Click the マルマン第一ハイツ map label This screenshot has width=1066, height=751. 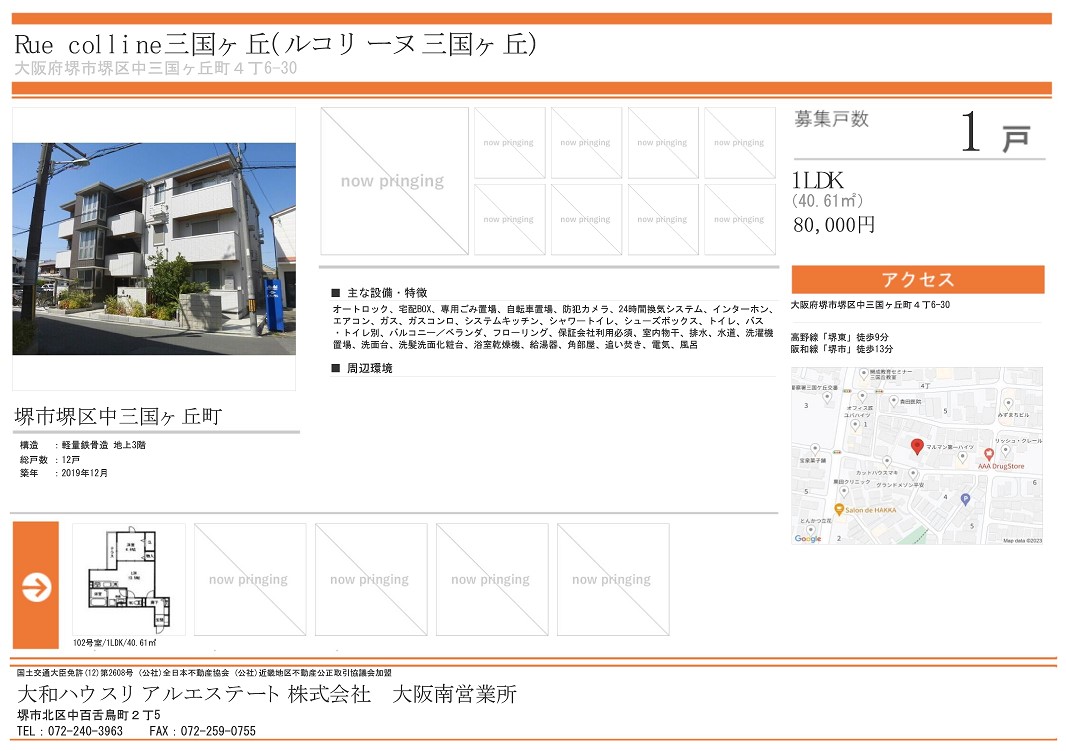point(950,447)
